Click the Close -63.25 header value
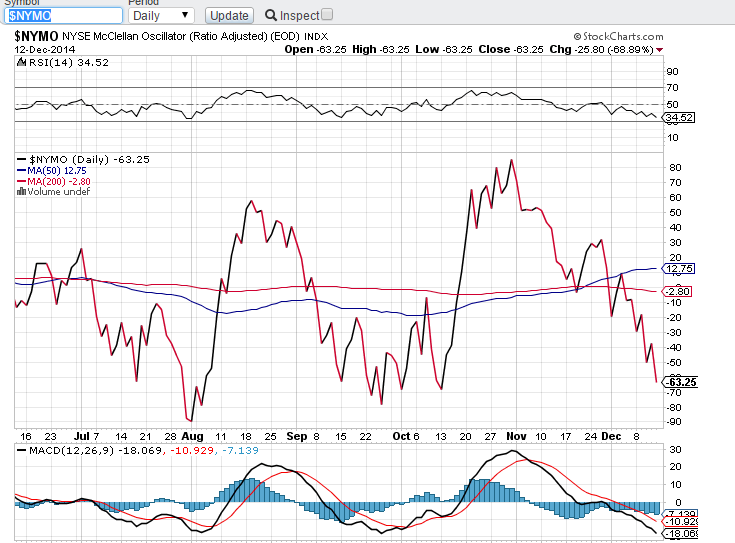This screenshot has height=543, width=735. (x=511, y=50)
